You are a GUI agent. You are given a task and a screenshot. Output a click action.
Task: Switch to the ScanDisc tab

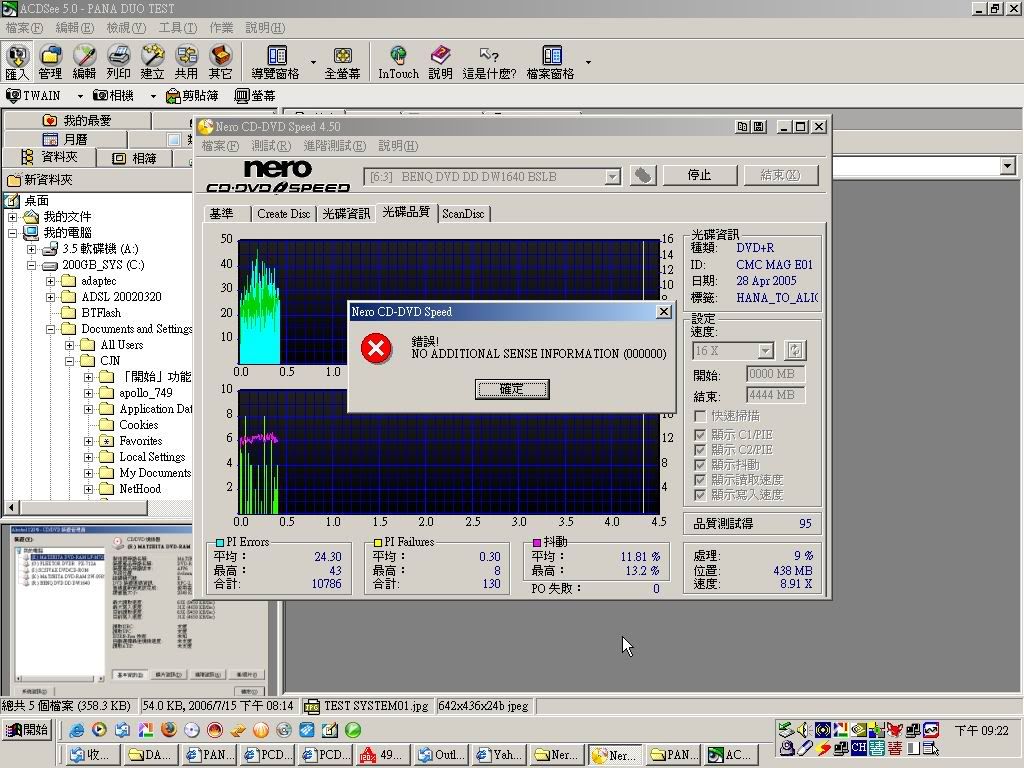tap(463, 214)
